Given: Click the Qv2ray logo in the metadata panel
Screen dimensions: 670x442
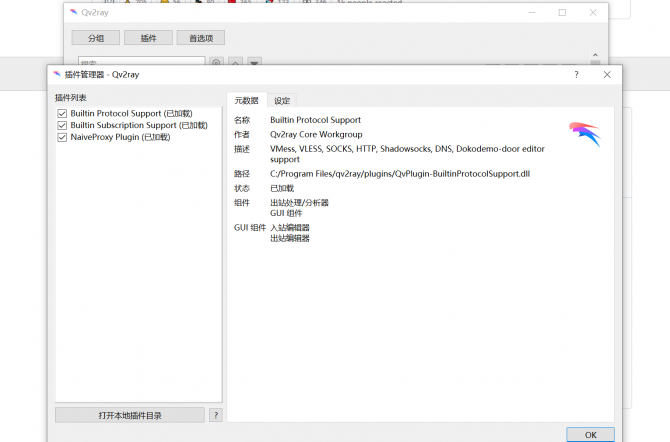Looking at the screenshot, I should [x=584, y=134].
